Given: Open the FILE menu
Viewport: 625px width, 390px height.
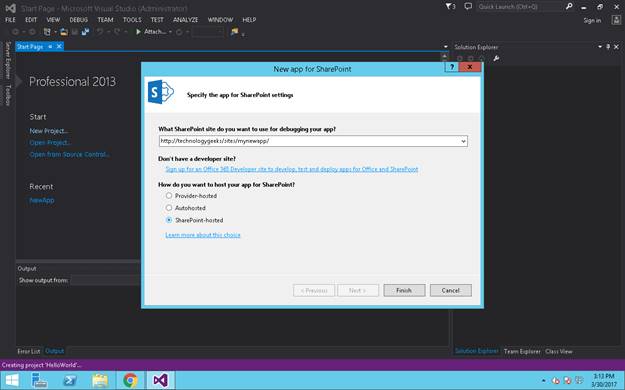Looking at the screenshot, I should pos(10,20).
